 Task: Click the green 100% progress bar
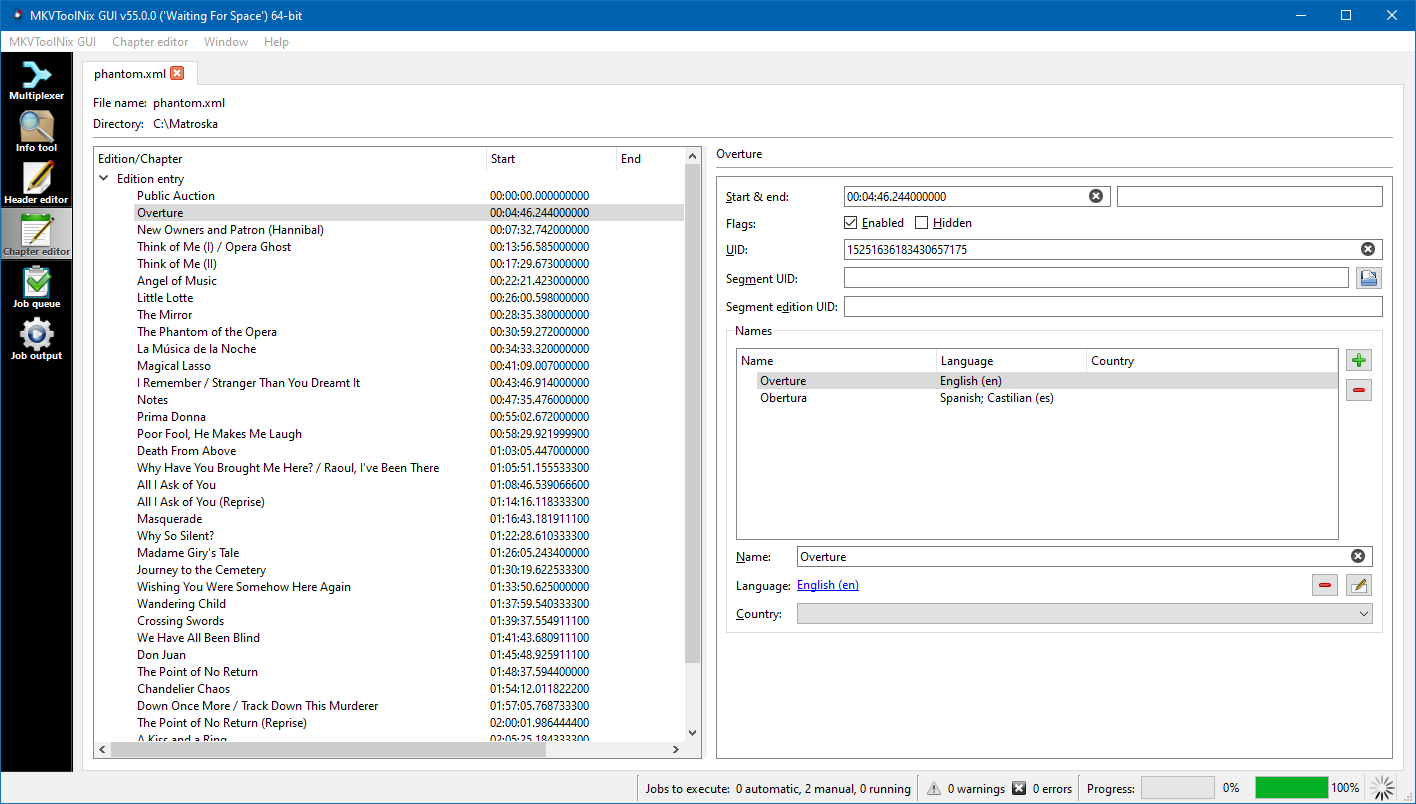coord(1291,787)
